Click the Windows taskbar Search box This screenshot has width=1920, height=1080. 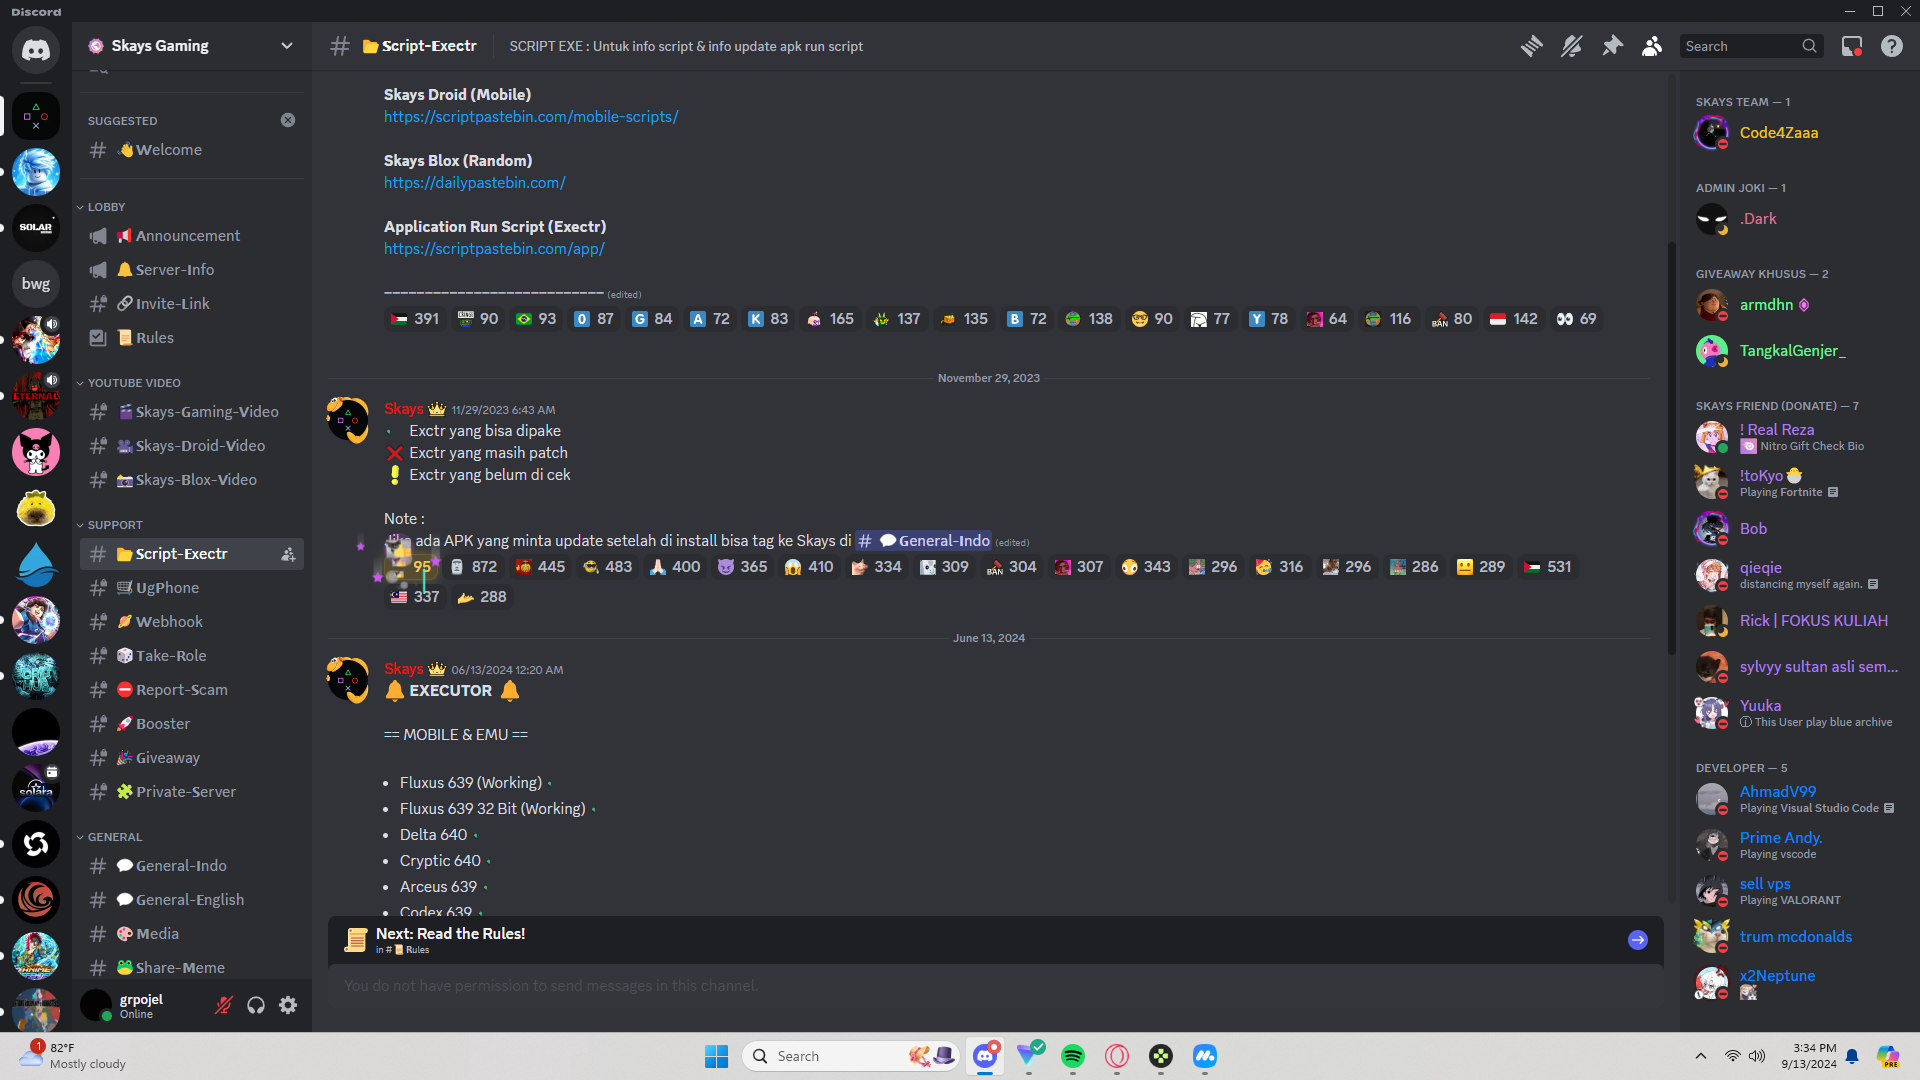click(851, 1056)
